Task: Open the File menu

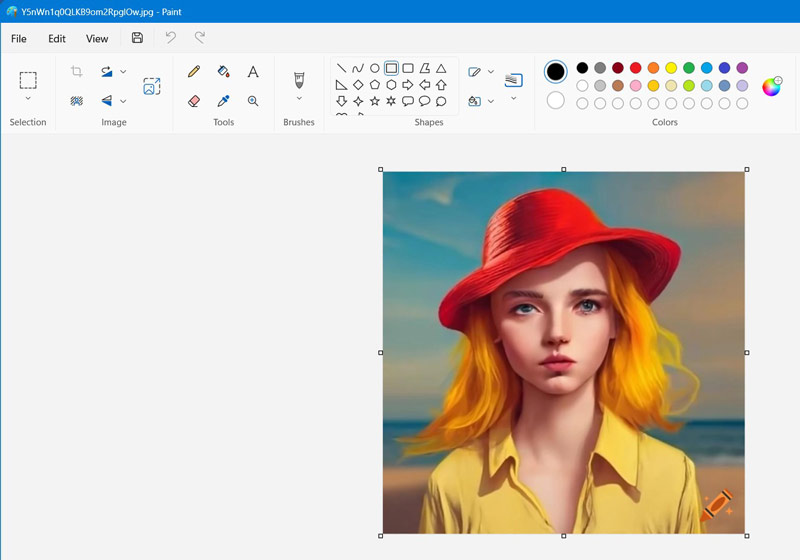Action: point(18,39)
